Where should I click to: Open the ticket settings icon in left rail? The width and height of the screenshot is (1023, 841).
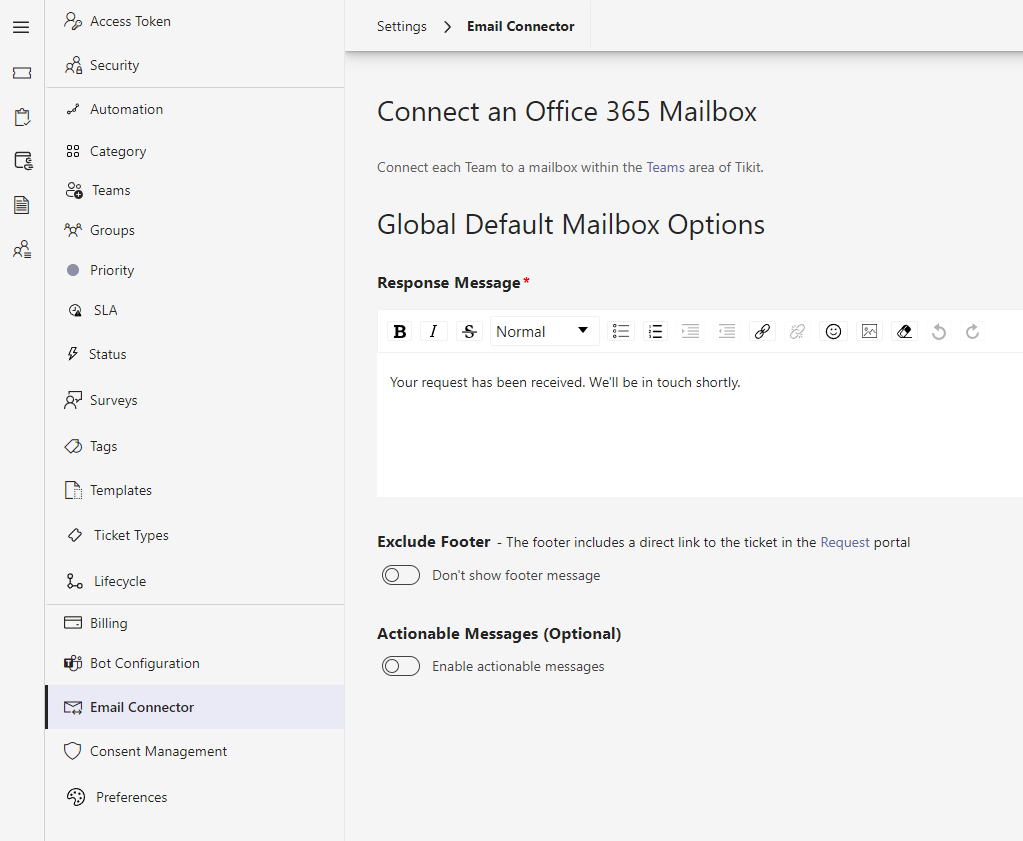[23, 161]
